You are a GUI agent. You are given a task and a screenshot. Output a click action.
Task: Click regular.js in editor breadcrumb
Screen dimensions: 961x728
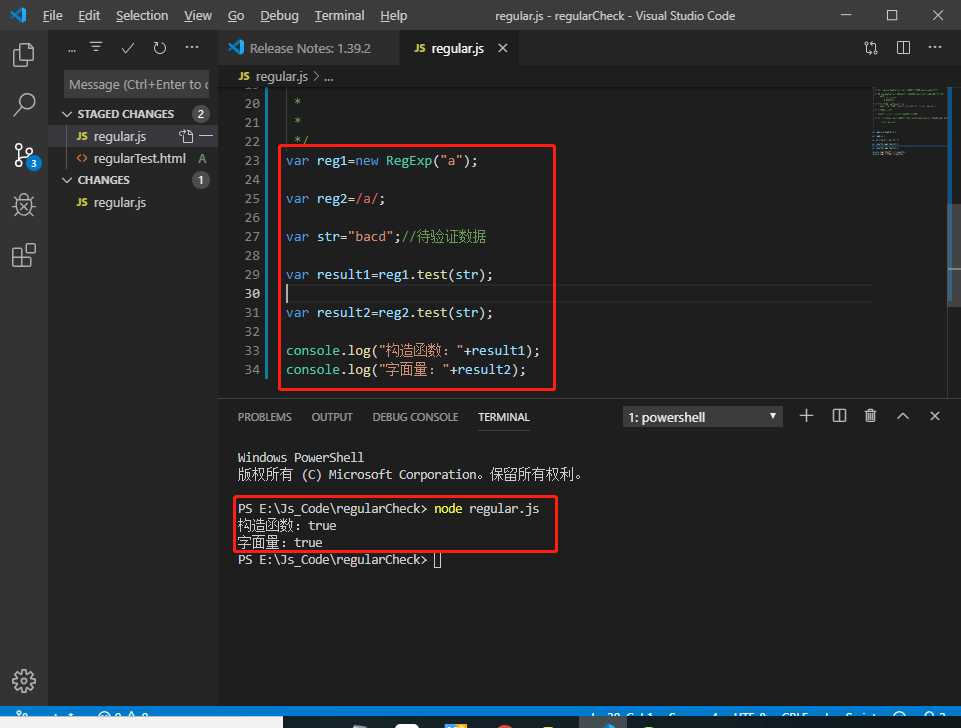(282, 77)
